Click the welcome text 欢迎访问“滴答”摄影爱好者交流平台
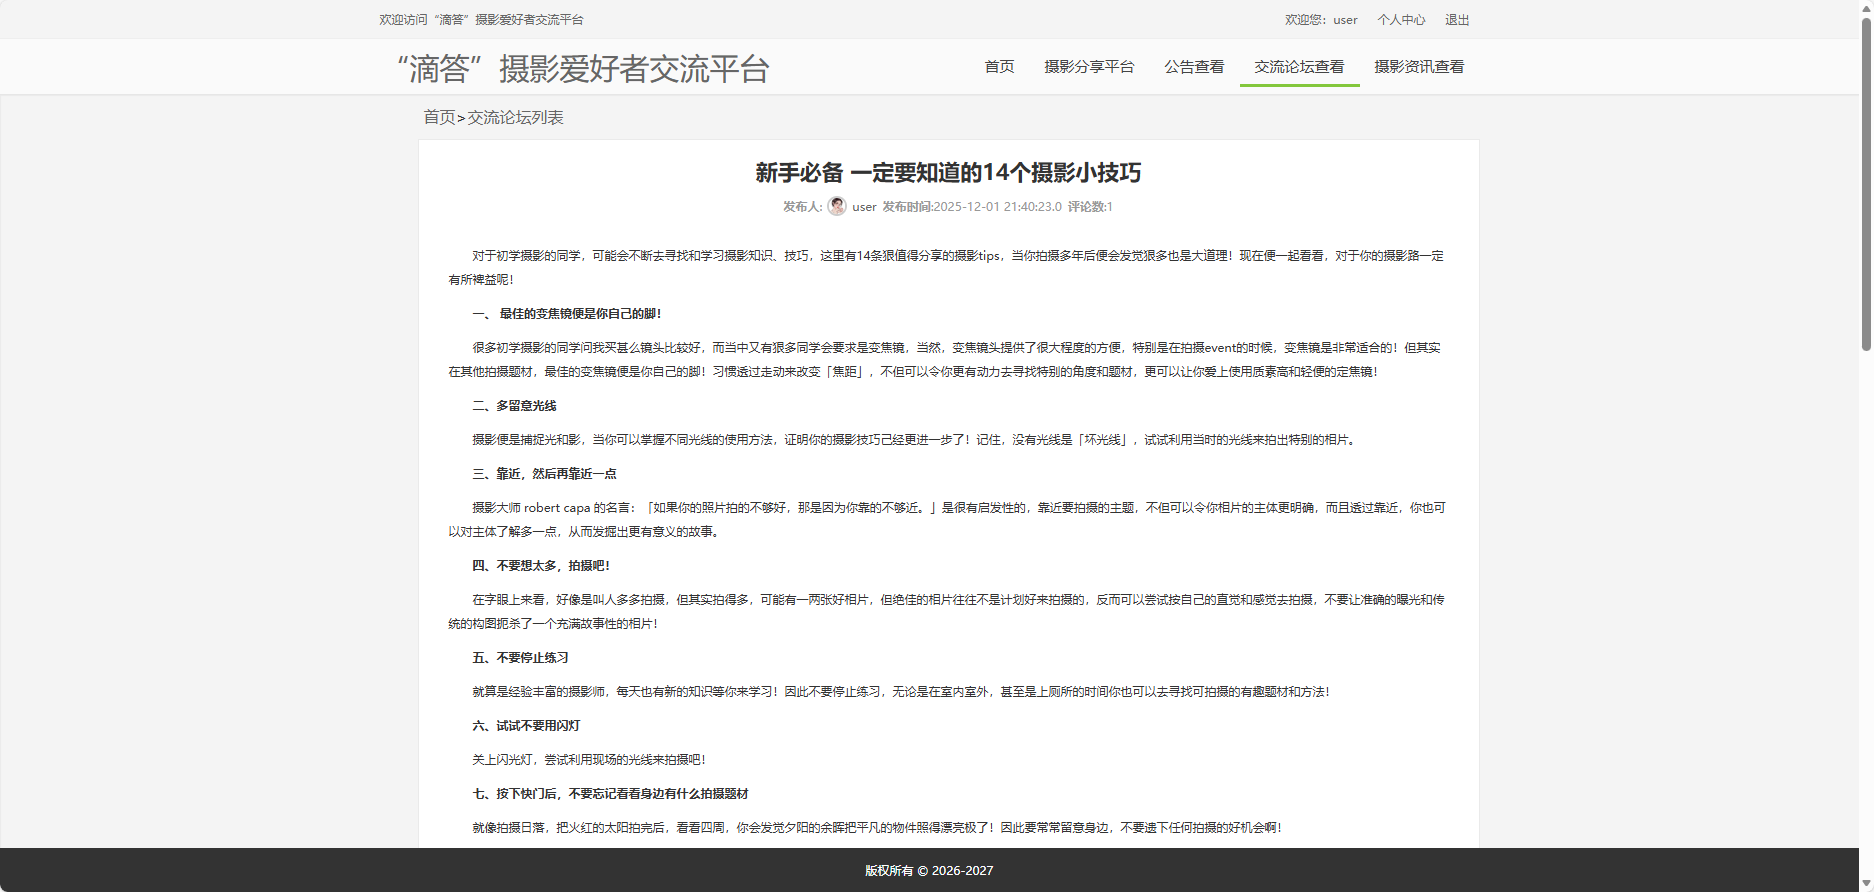Screen dimensions: 1874x892 pos(481,20)
